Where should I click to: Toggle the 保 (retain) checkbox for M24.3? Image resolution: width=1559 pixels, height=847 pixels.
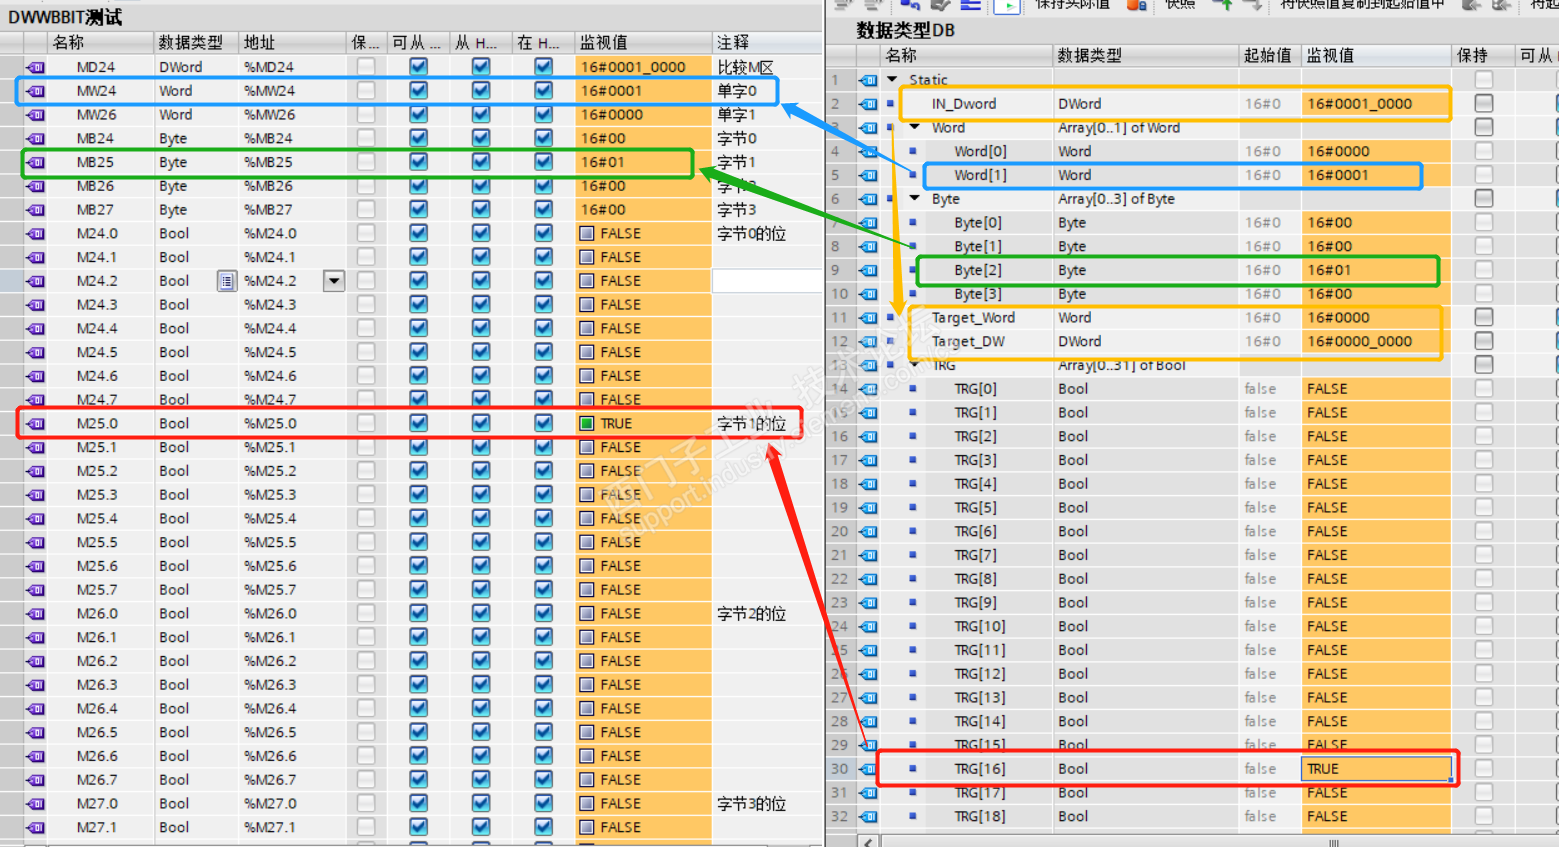pyautogui.click(x=366, y=305)
